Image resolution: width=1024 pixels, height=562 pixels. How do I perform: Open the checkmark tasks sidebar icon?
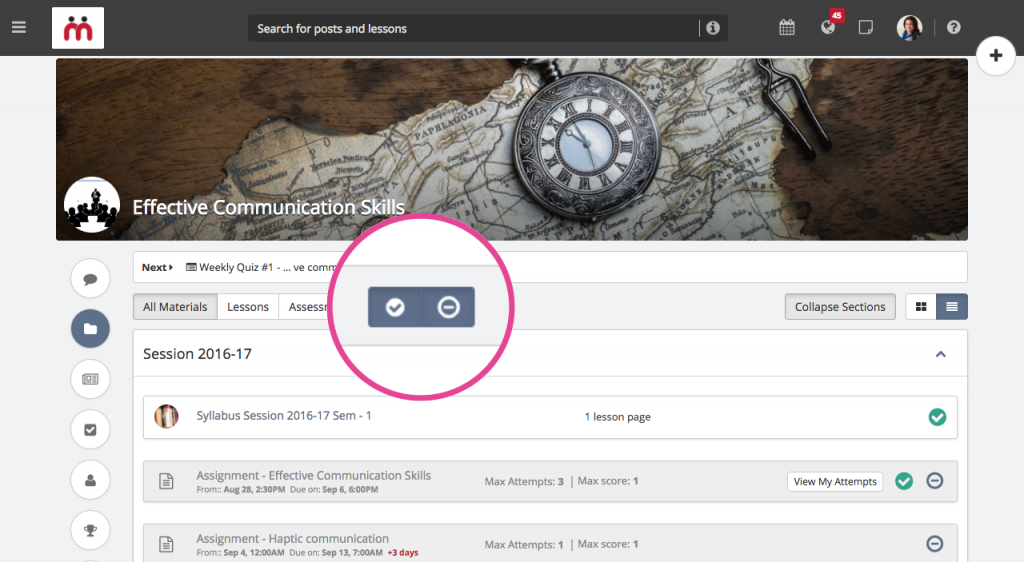point(90,429)
